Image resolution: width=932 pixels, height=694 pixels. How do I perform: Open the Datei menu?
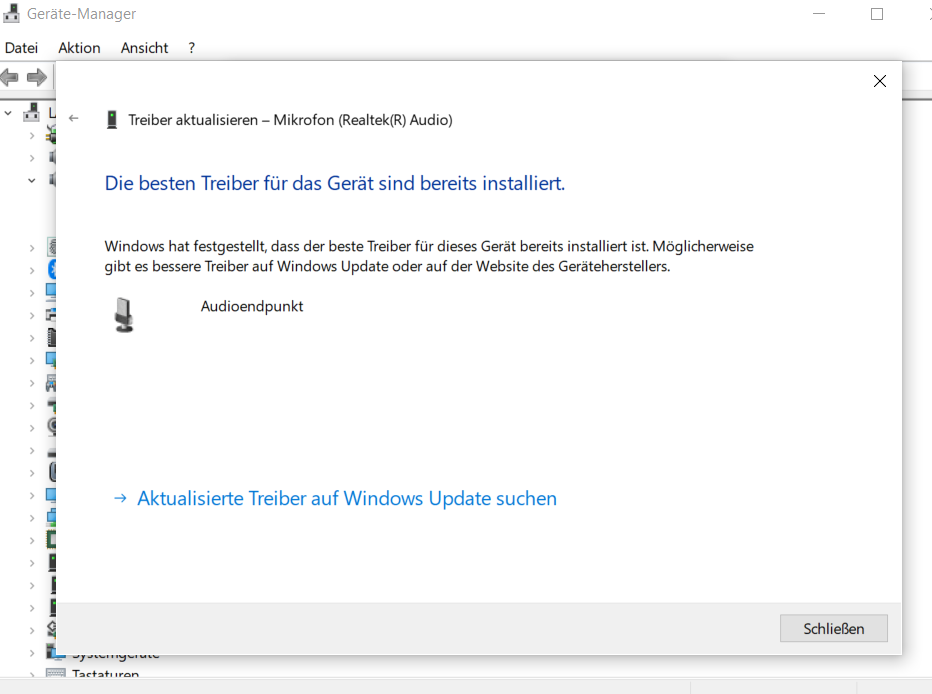(x=21, y=48)
